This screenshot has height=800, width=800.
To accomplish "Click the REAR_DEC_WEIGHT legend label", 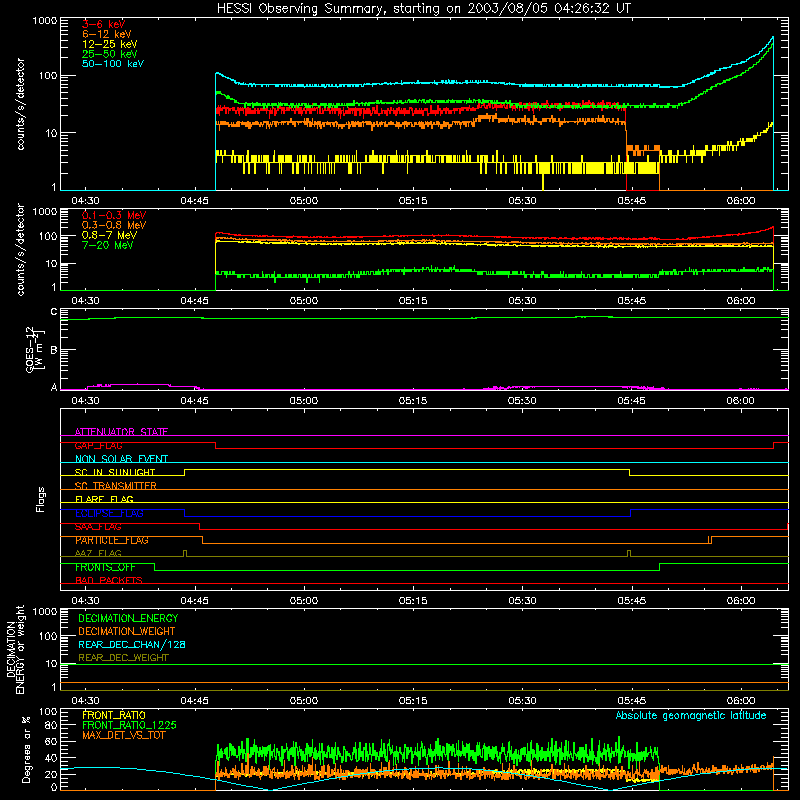I will (x=123, y=658).
